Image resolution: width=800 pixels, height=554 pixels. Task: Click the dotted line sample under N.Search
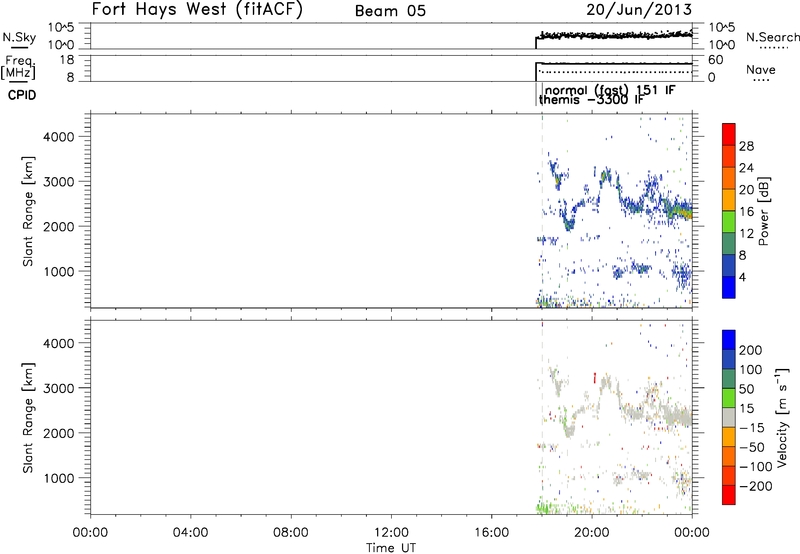pos(774,48)
